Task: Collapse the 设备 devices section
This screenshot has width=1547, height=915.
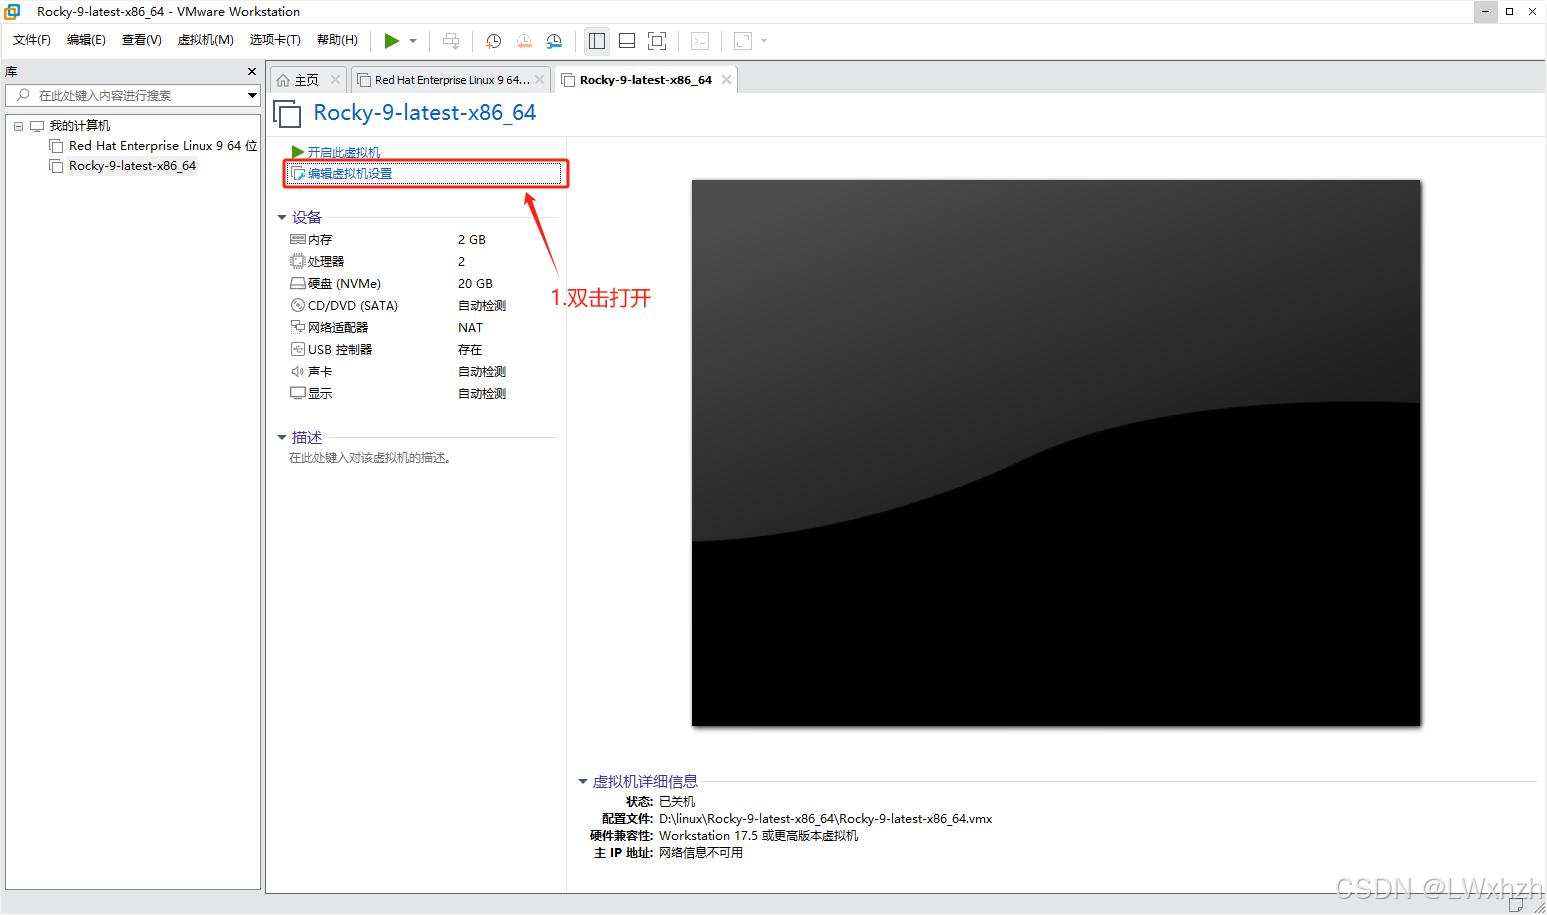Action: click(282, 217)
